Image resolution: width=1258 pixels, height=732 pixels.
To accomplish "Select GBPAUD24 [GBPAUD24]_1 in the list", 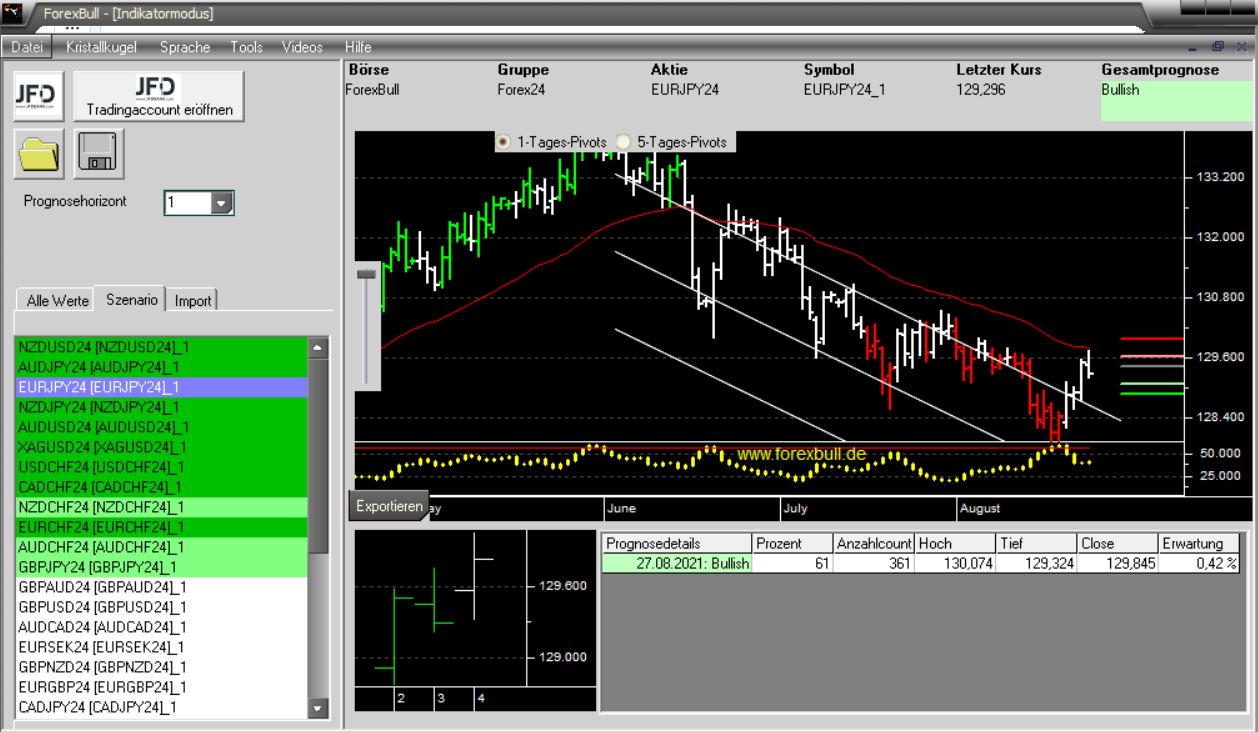I will [161, 587].
